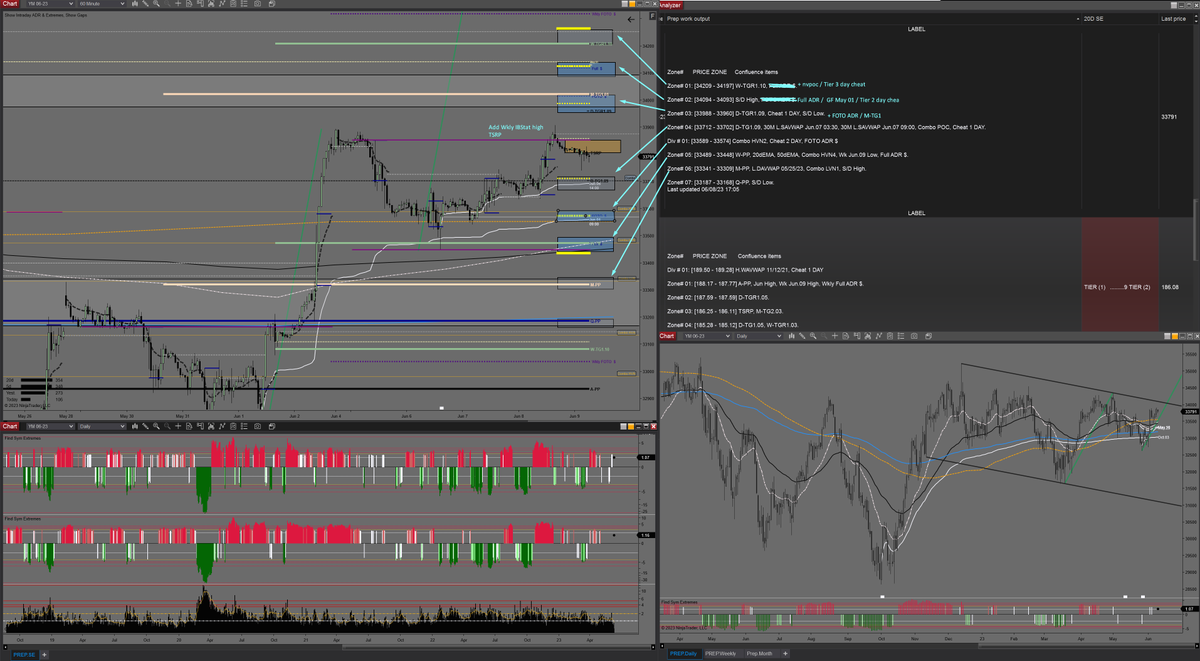This screenshot has width=1200, height=661.
Task: Switch to the PREP.Daily tab
Action: [684, 655]
